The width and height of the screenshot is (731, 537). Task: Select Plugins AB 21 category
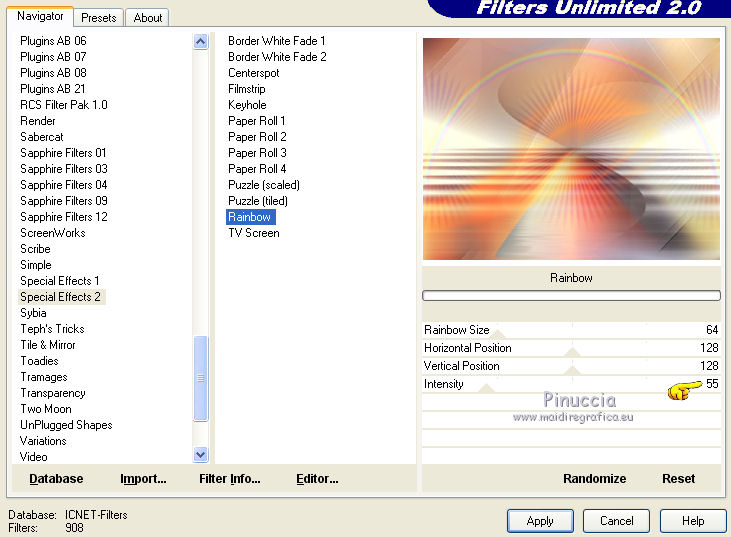coord(53,89)
